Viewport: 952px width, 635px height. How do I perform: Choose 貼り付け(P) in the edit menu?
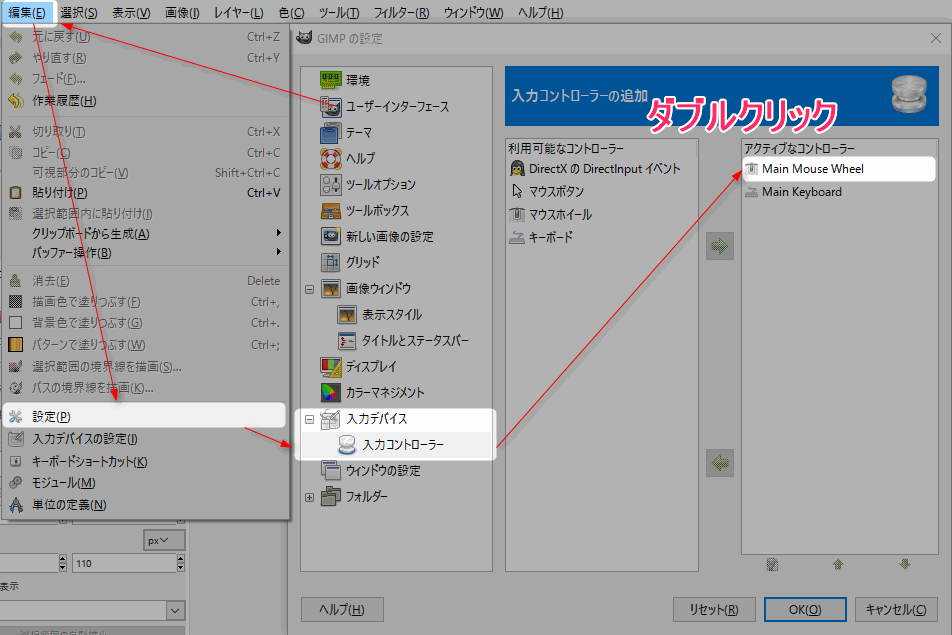click(x=144, y=192)
